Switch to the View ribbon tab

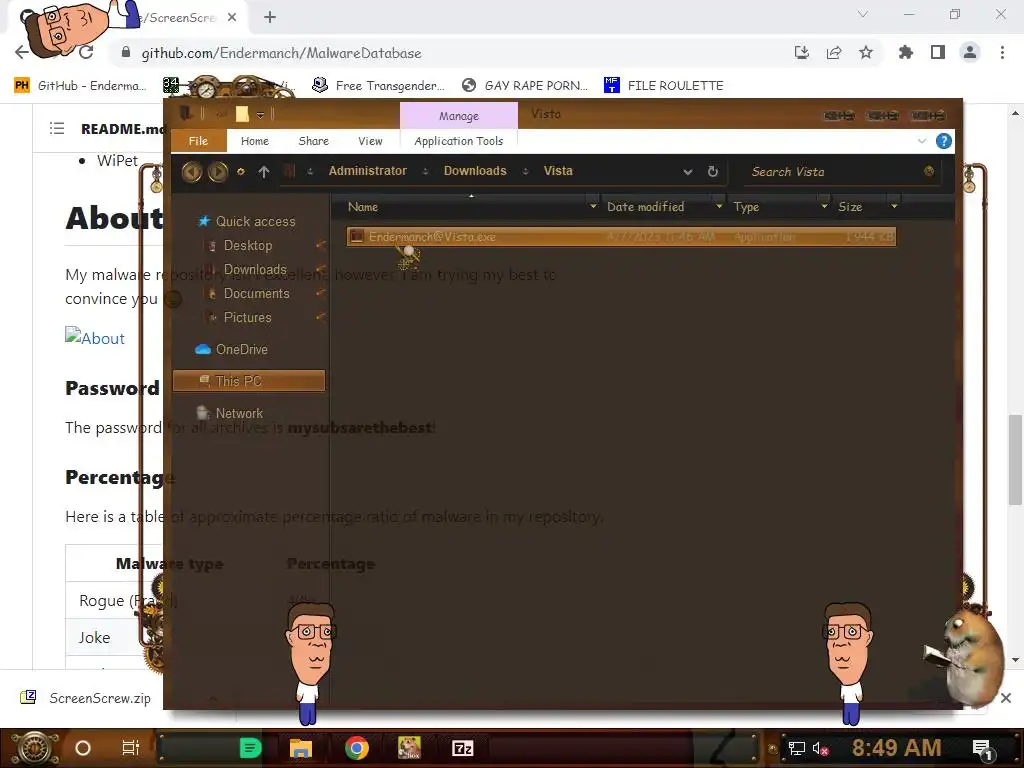[370, 141]
